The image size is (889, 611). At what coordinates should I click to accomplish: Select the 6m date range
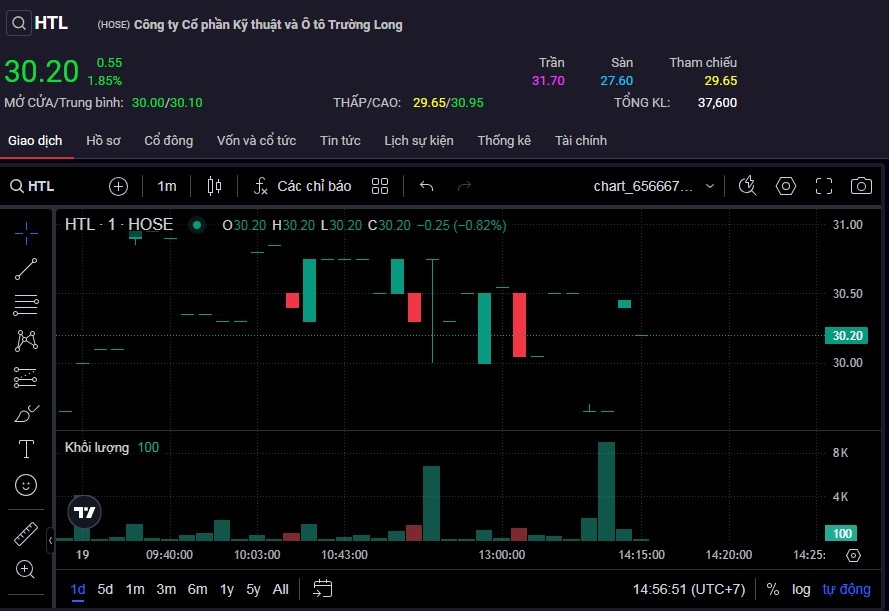pyautogui.click(x=197, y=589)
